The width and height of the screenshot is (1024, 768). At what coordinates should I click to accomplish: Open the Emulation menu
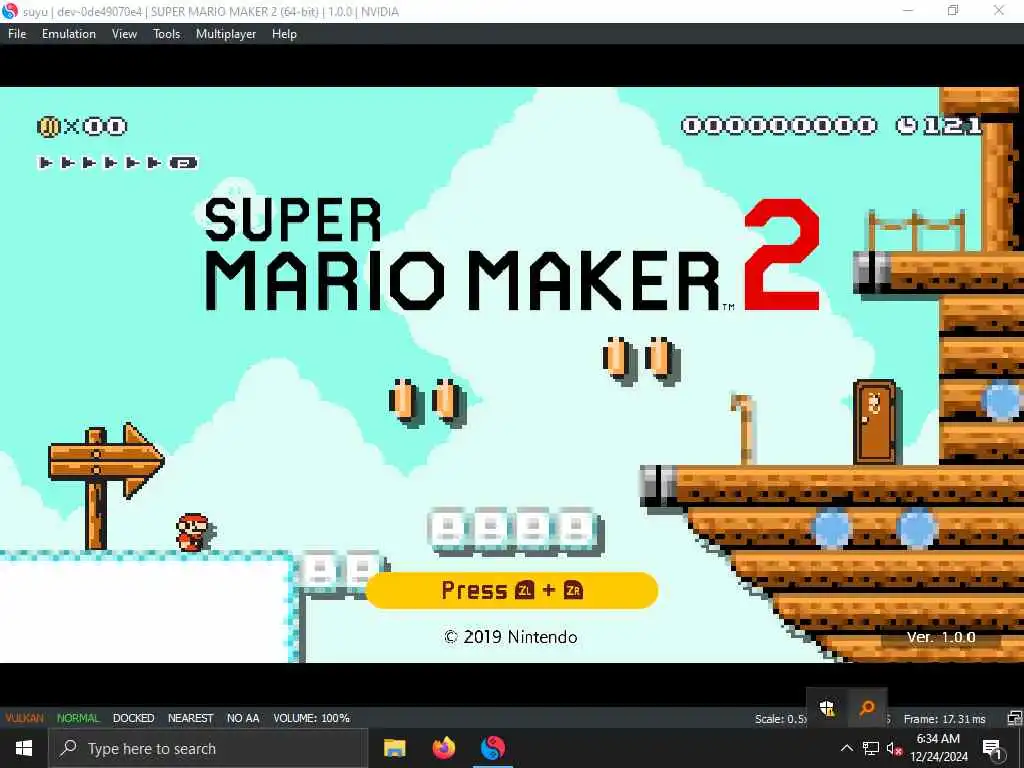pyautogui.click(x=69, y=34)
